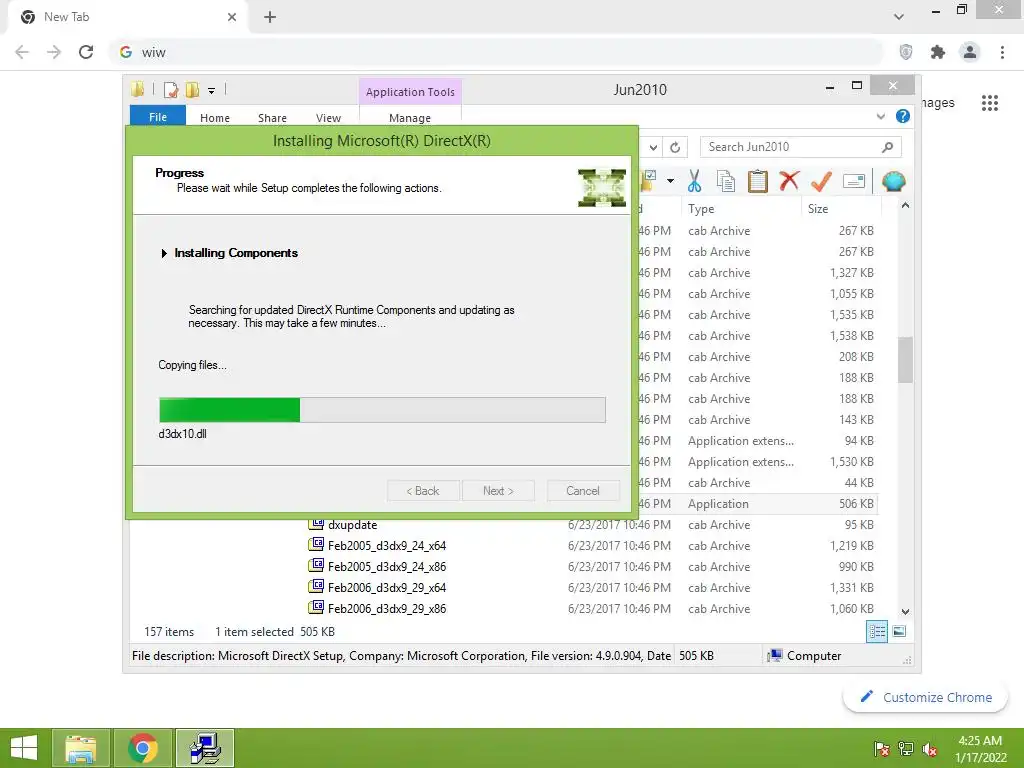This screenshot has width=1024, height=768.
Task: Click the properties icon in Explorer quick access toolbar
Action: coord(171,89)
